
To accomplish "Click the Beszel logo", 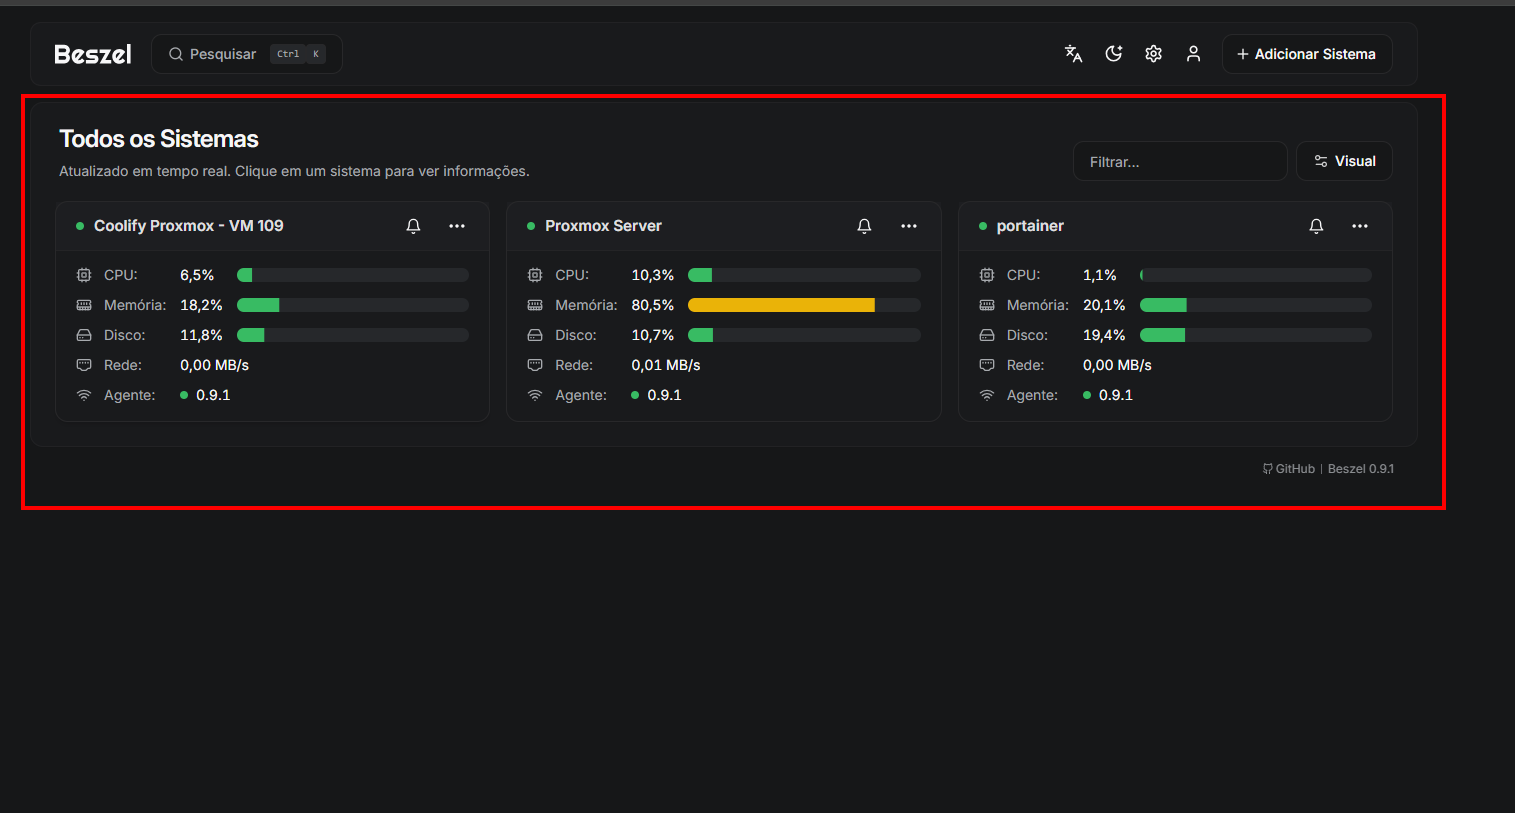I will coord(92,54).
